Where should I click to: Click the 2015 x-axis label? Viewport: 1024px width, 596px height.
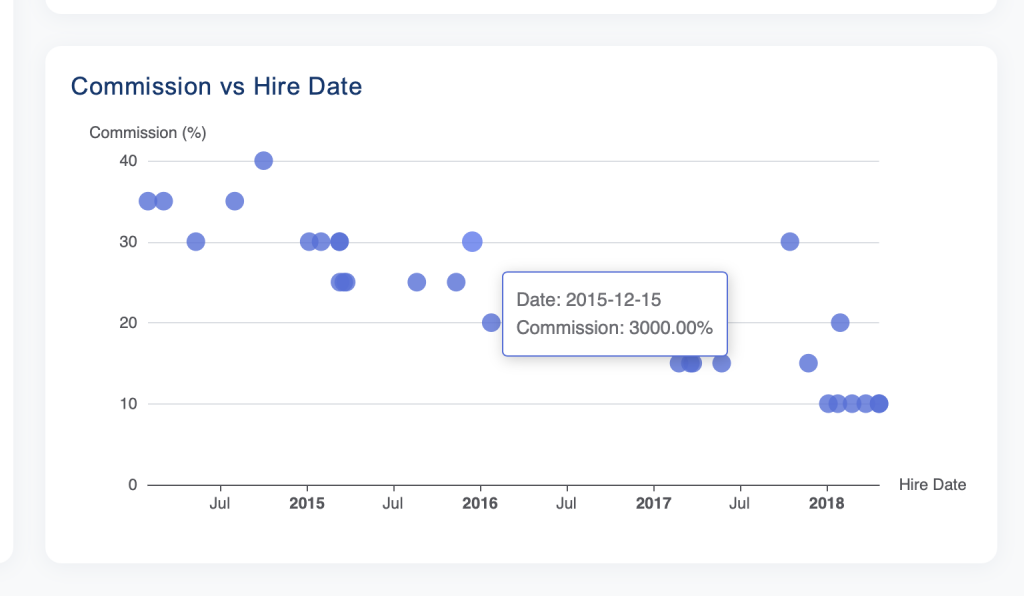pyautogui.click(x=307, y=503)
